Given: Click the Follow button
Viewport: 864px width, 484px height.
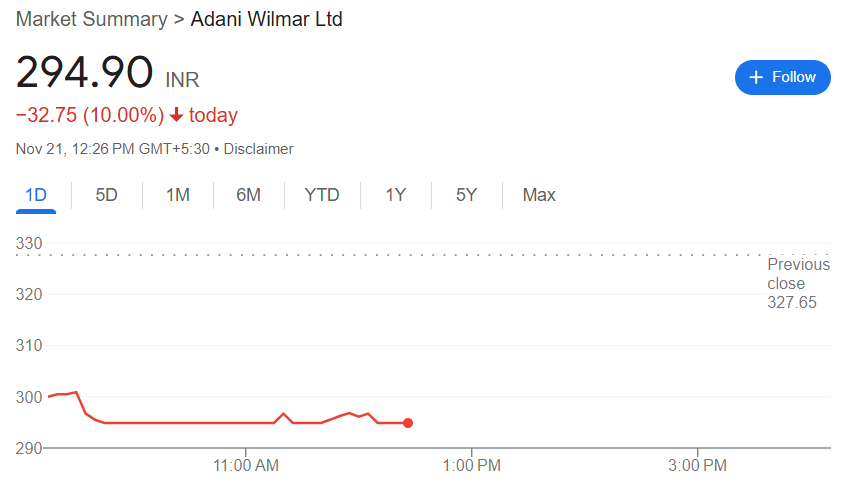Looking at the screenshot, I should [x=782, y=77].
